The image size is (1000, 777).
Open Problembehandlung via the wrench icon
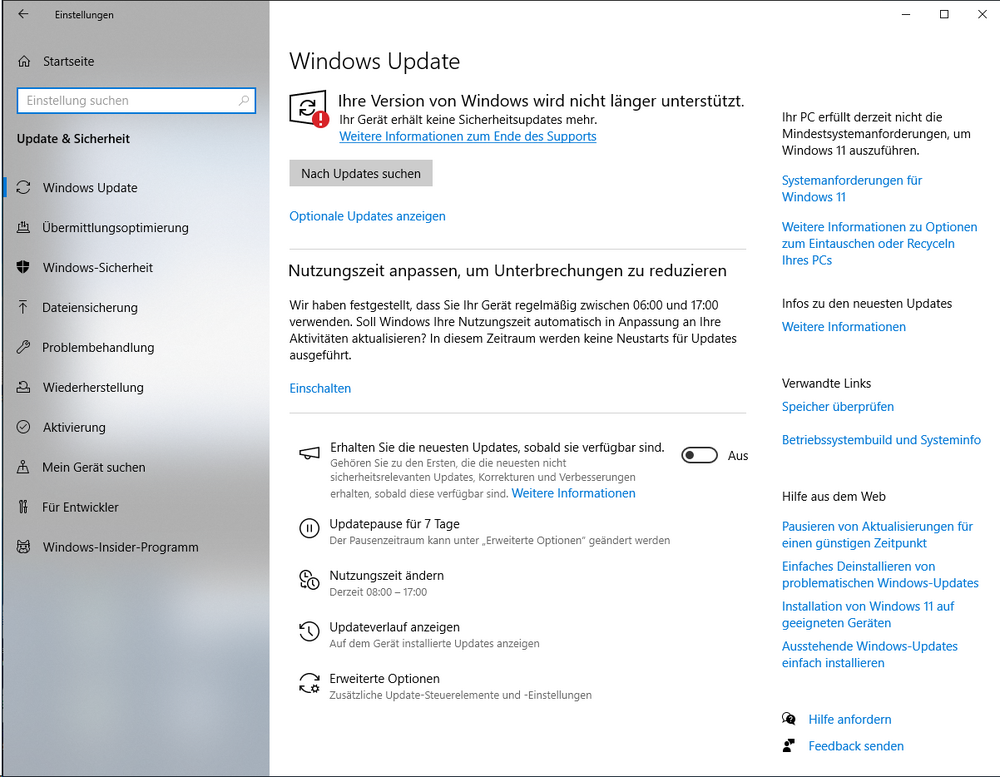23,347
